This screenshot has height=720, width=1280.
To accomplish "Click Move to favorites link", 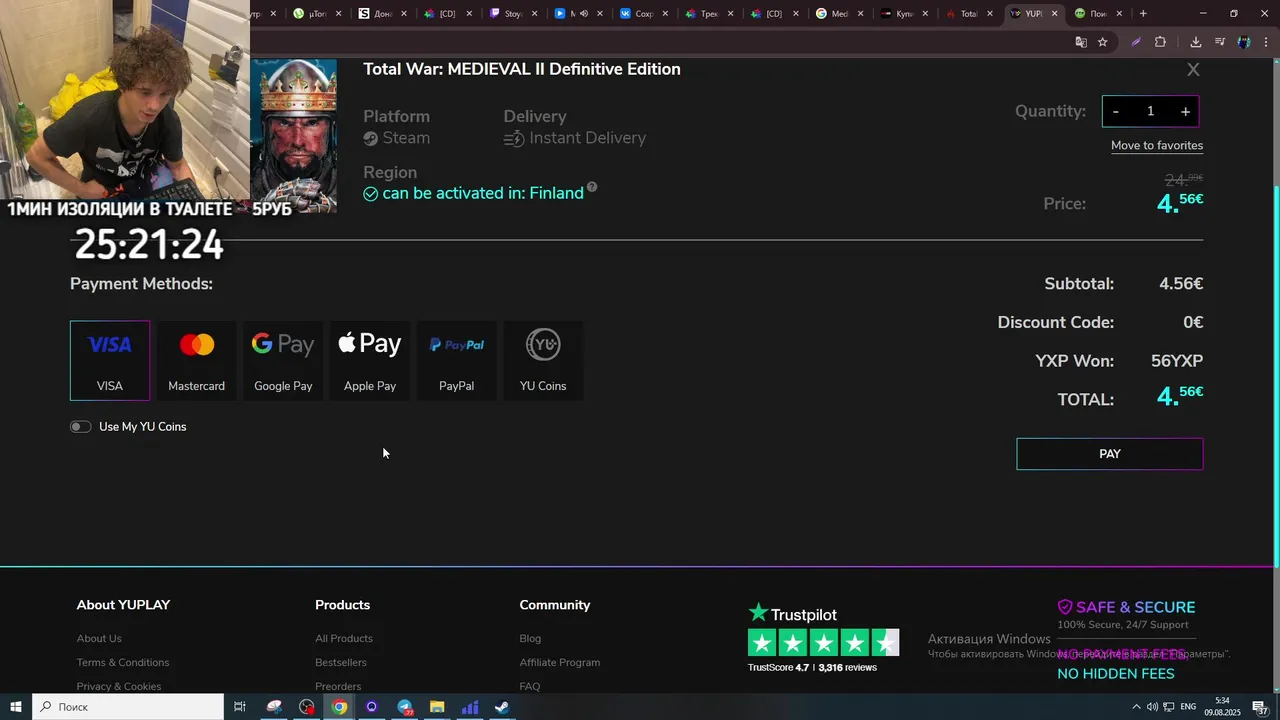I will pyautogui.click(x=1157, y=146).
